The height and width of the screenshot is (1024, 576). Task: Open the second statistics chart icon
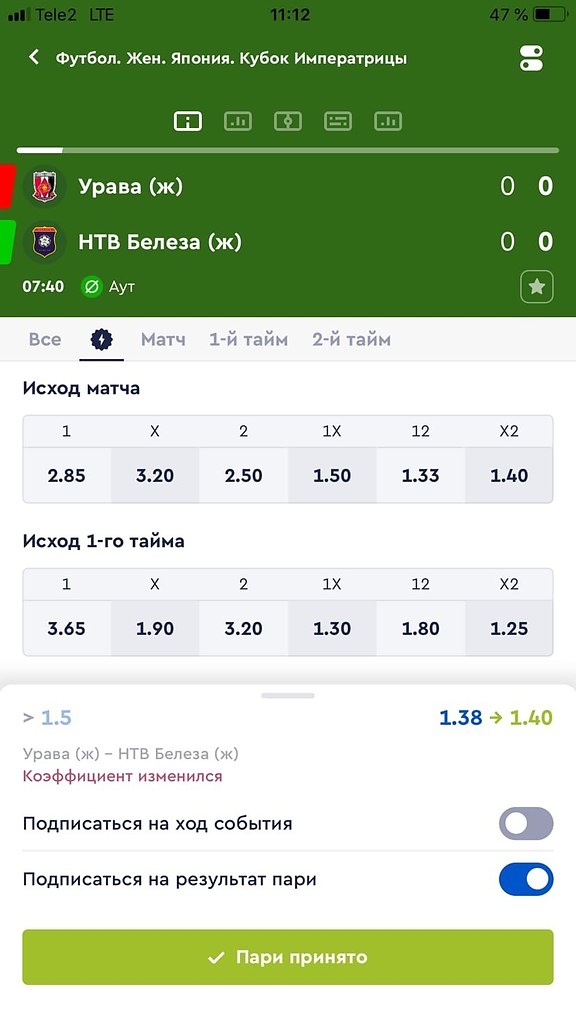click(x=238, y=121)
